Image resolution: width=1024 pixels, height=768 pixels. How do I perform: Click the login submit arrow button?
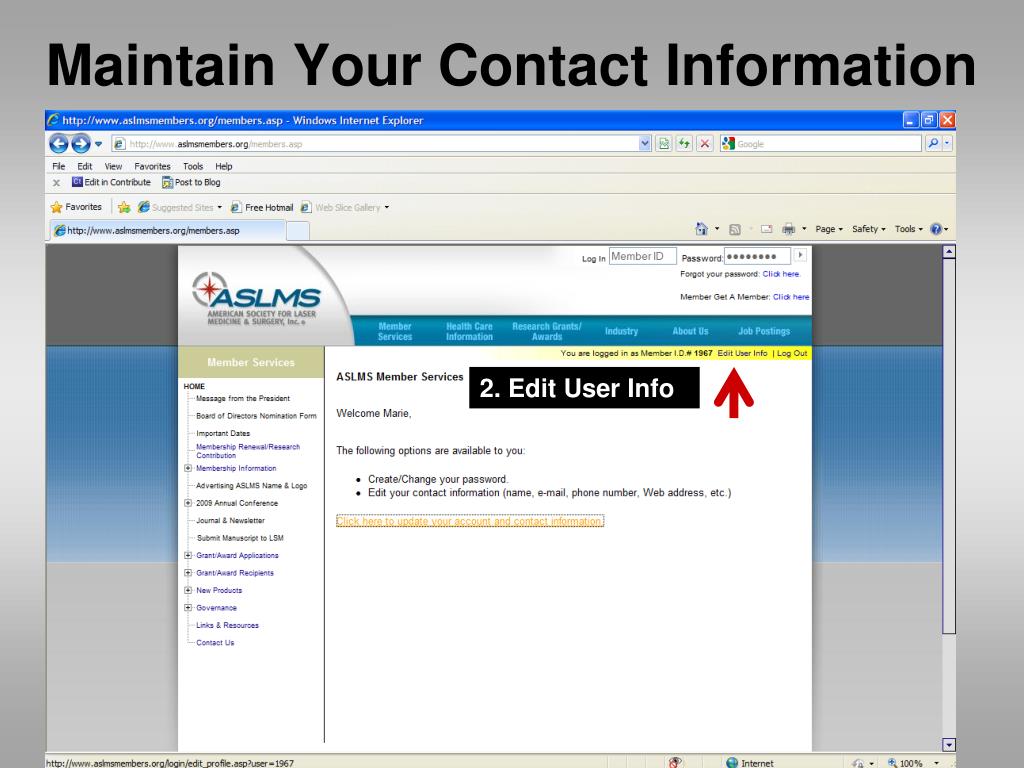[x=801, y=255]
